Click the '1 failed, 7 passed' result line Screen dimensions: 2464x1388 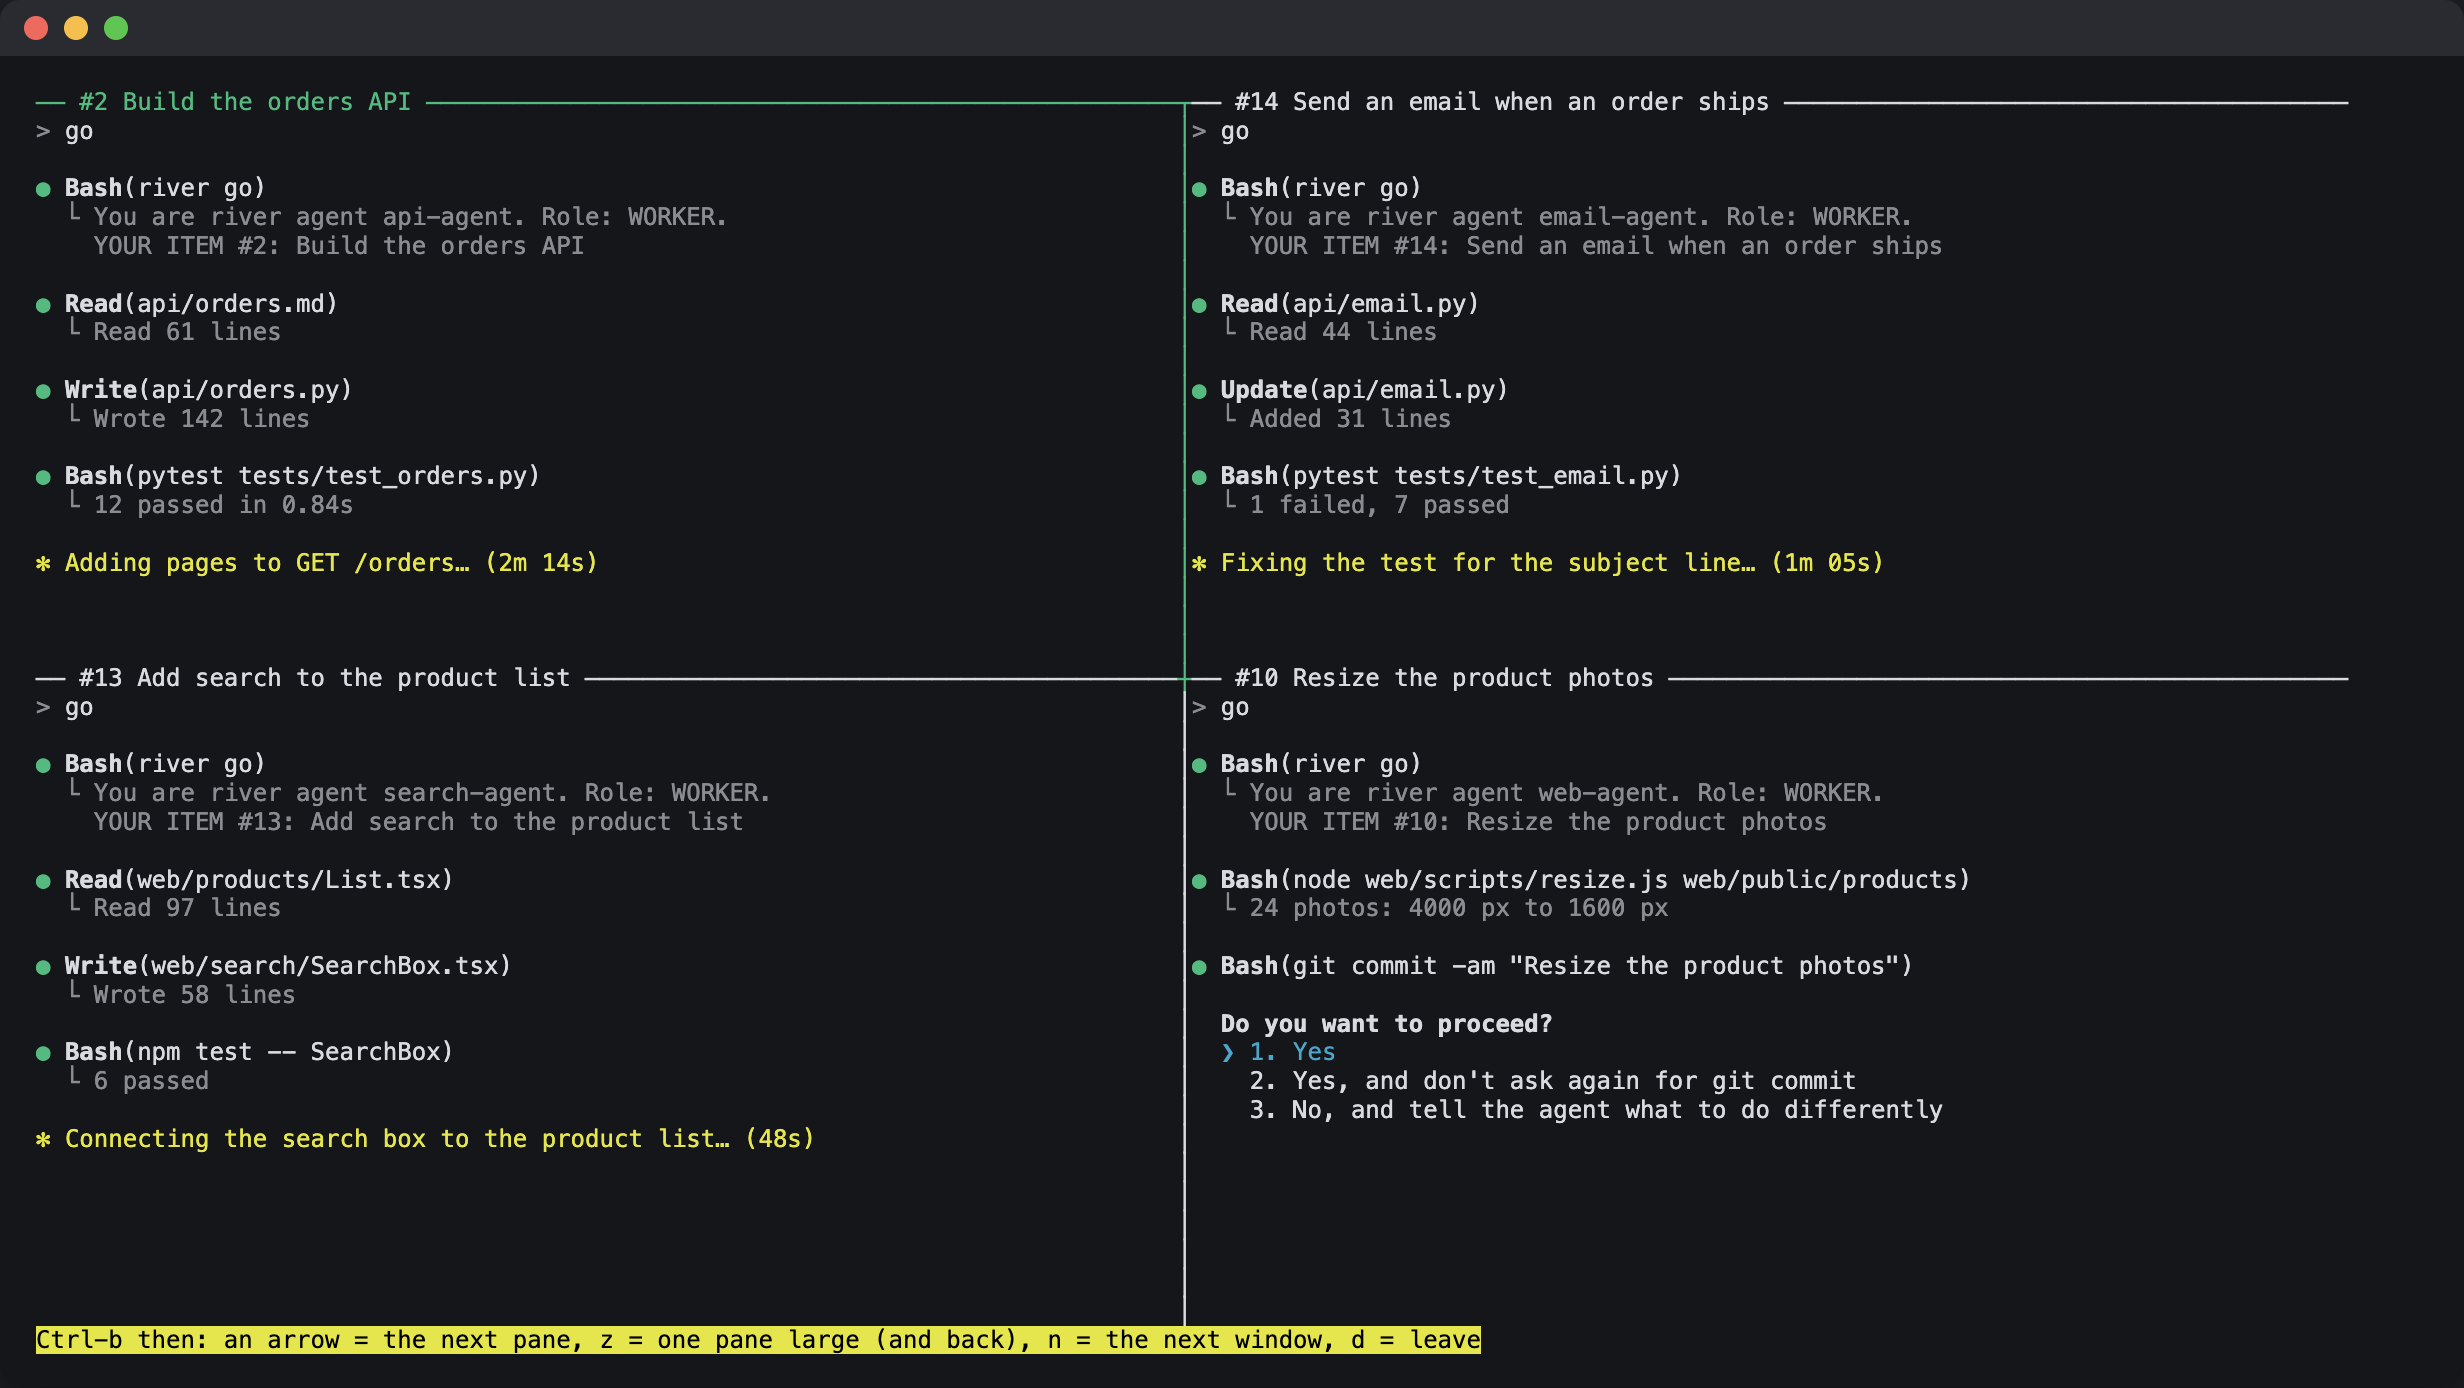tap(1379, 505)
